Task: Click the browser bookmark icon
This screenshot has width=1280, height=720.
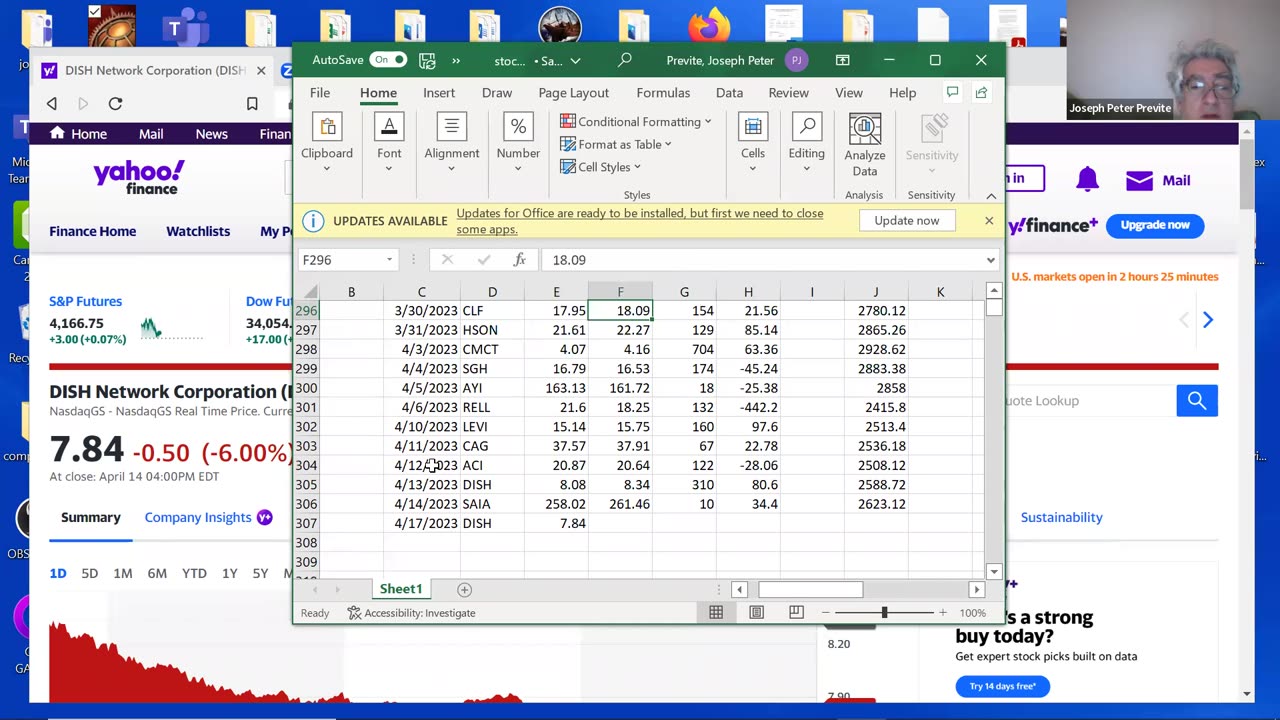Action: click(x=252, y=103)
